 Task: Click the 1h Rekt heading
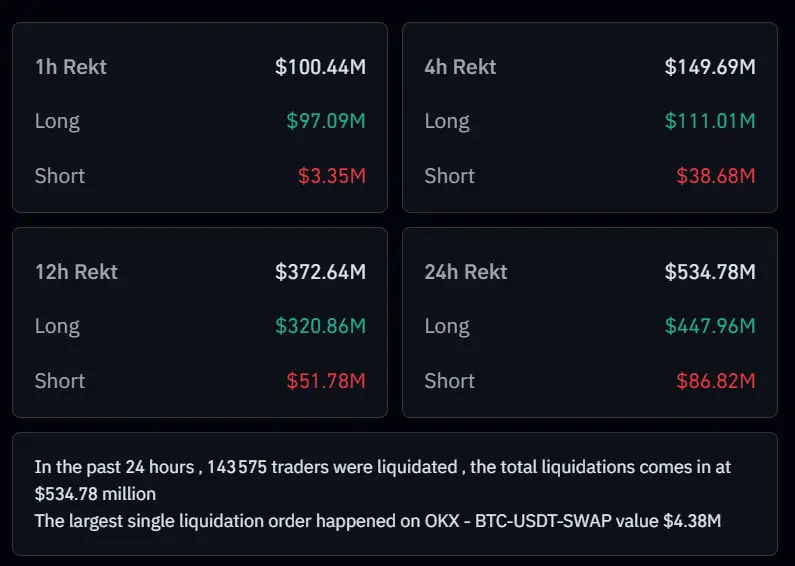pyautogui.click(x=70, y=67)
